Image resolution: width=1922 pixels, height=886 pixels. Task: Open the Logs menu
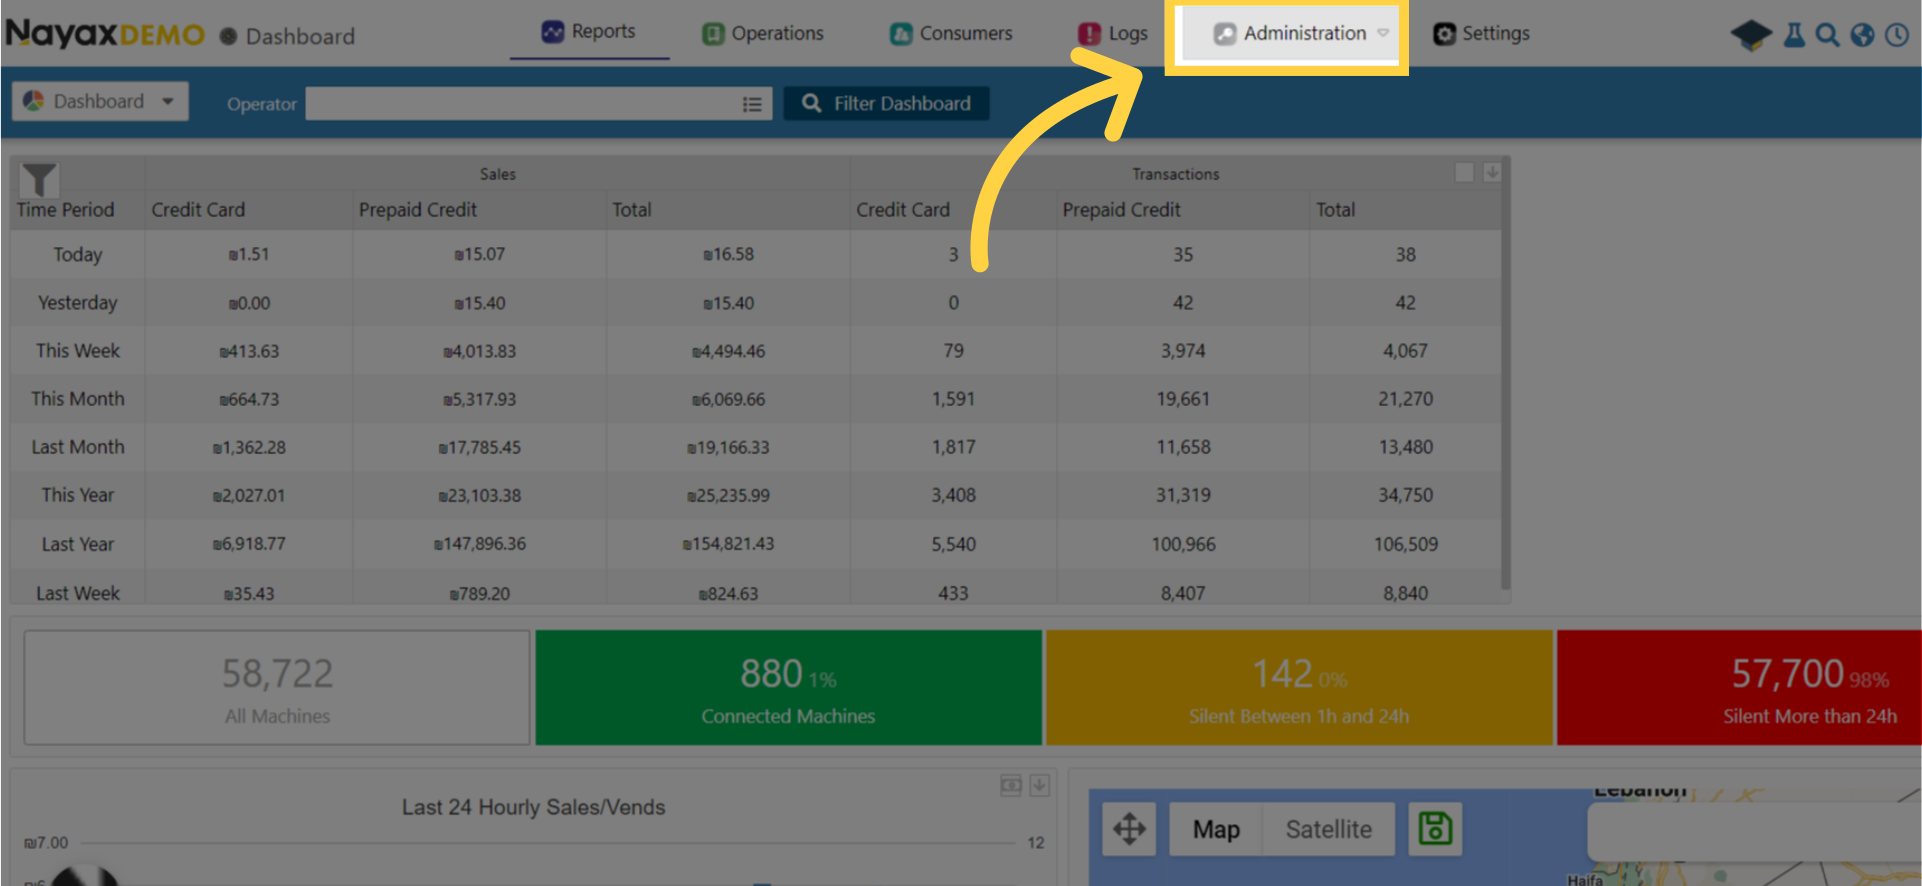tap(1113, 34)
